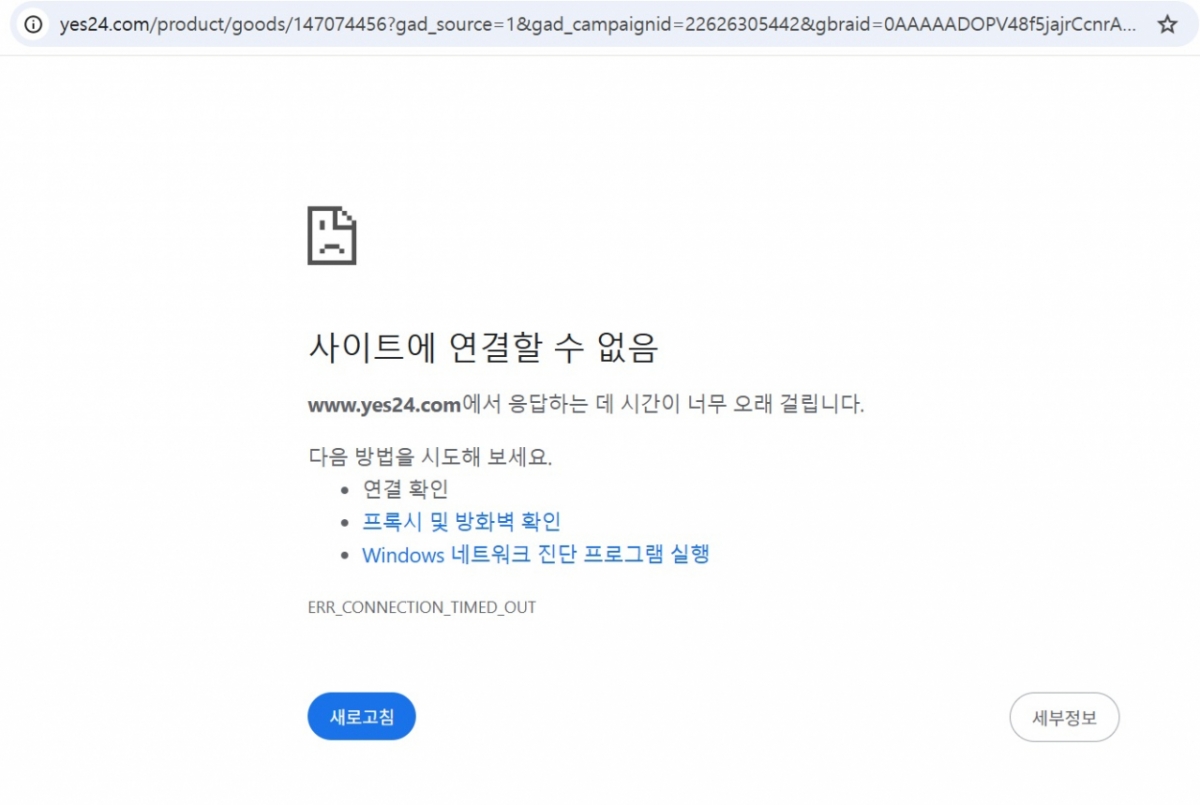
Task: Click the sad page error icon
Action: 332,235
